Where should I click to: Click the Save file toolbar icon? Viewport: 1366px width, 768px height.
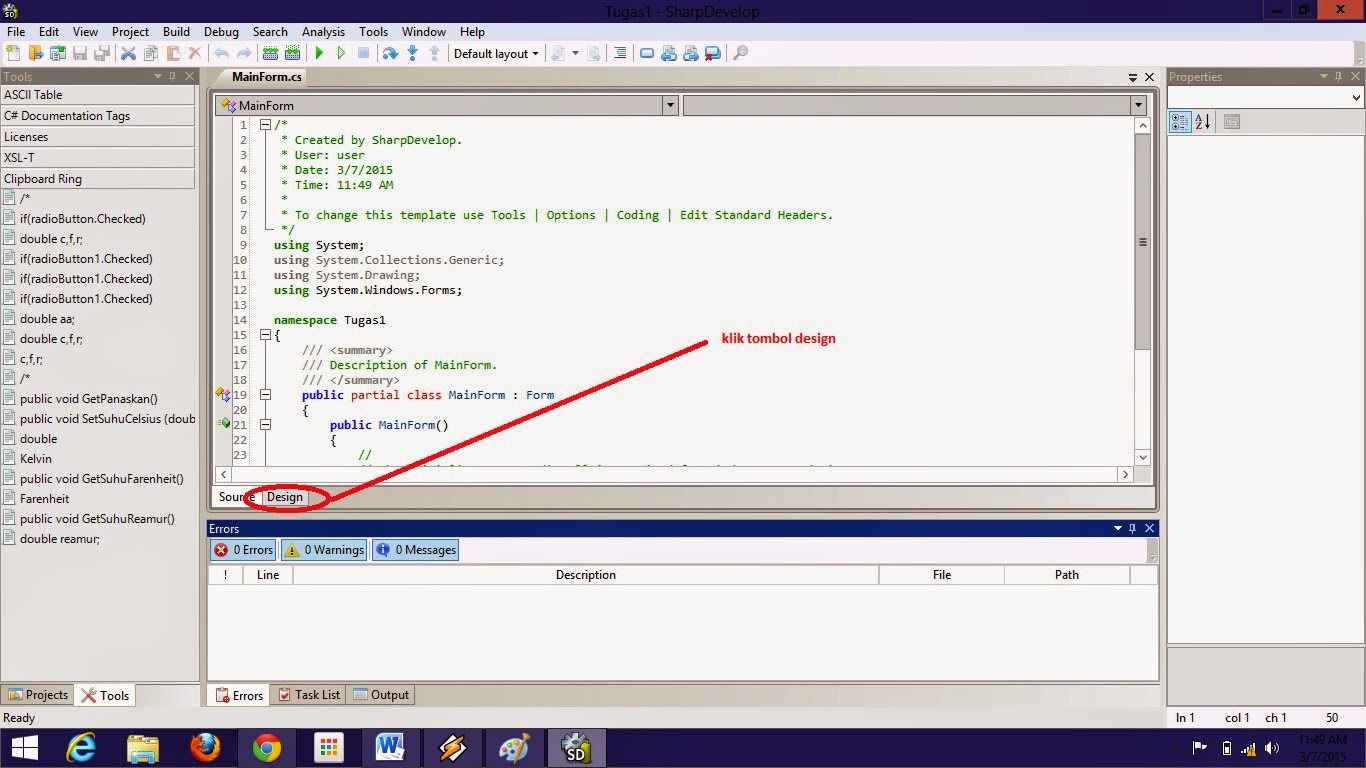tap(80, 53)
